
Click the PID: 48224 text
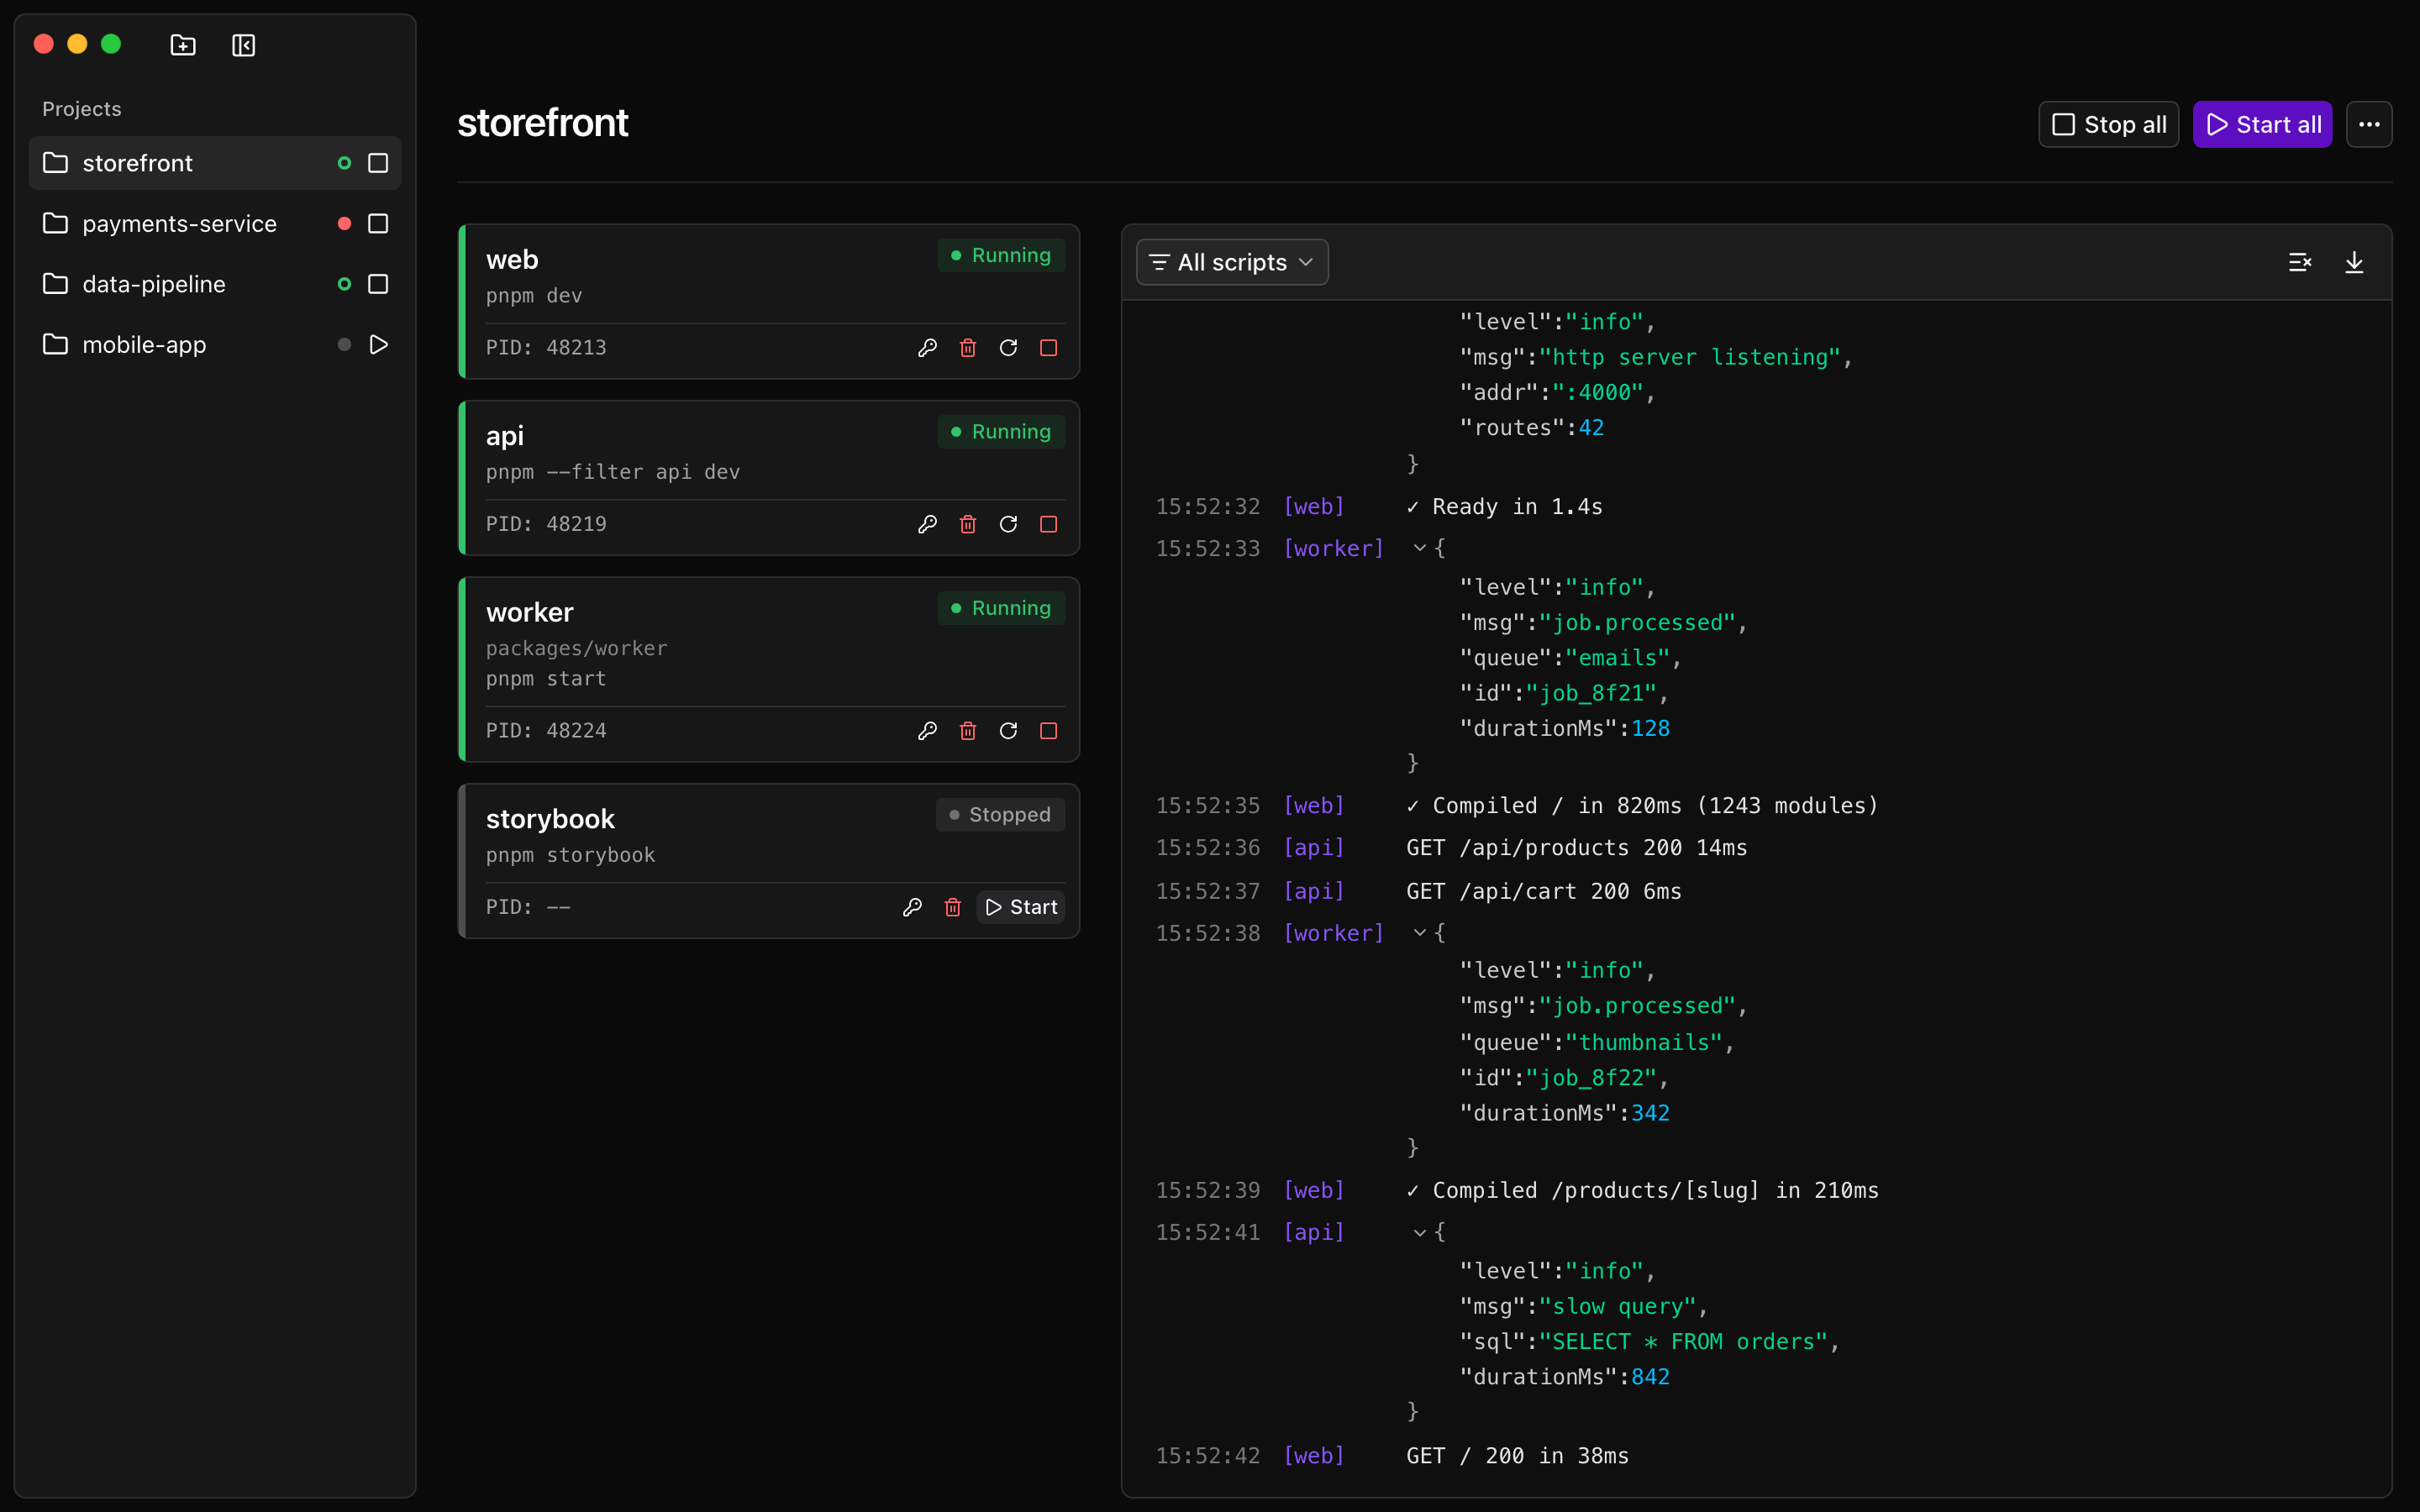pyautogui.click(x=546, y=731)
